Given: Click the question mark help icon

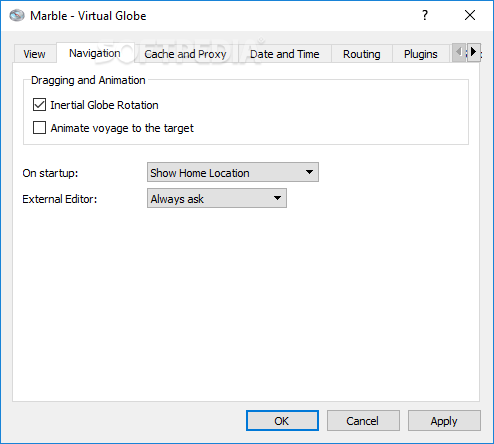Looking at the screenshot, I should pos(425,15).
